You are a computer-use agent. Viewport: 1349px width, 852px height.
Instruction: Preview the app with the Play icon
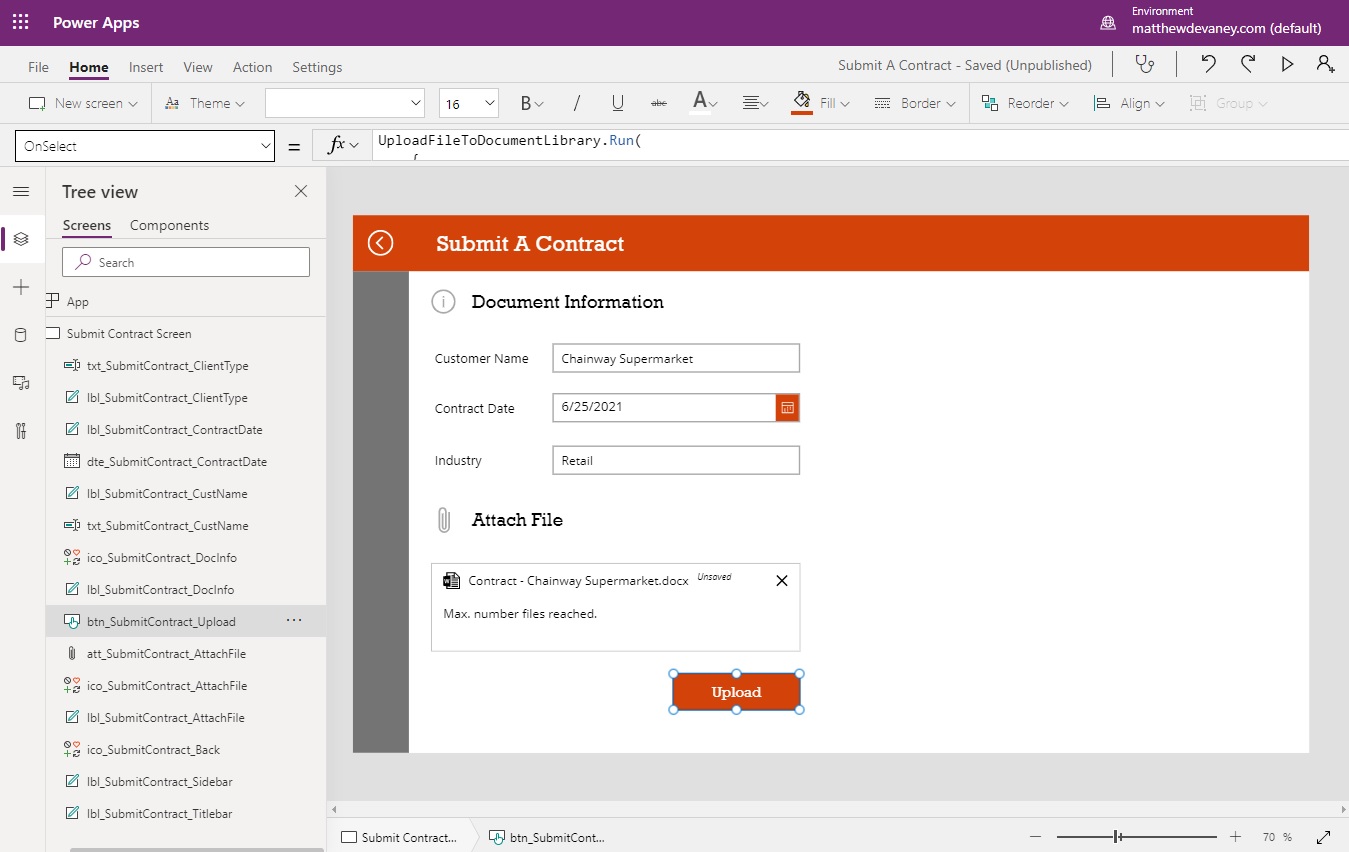click(1287, 63)
